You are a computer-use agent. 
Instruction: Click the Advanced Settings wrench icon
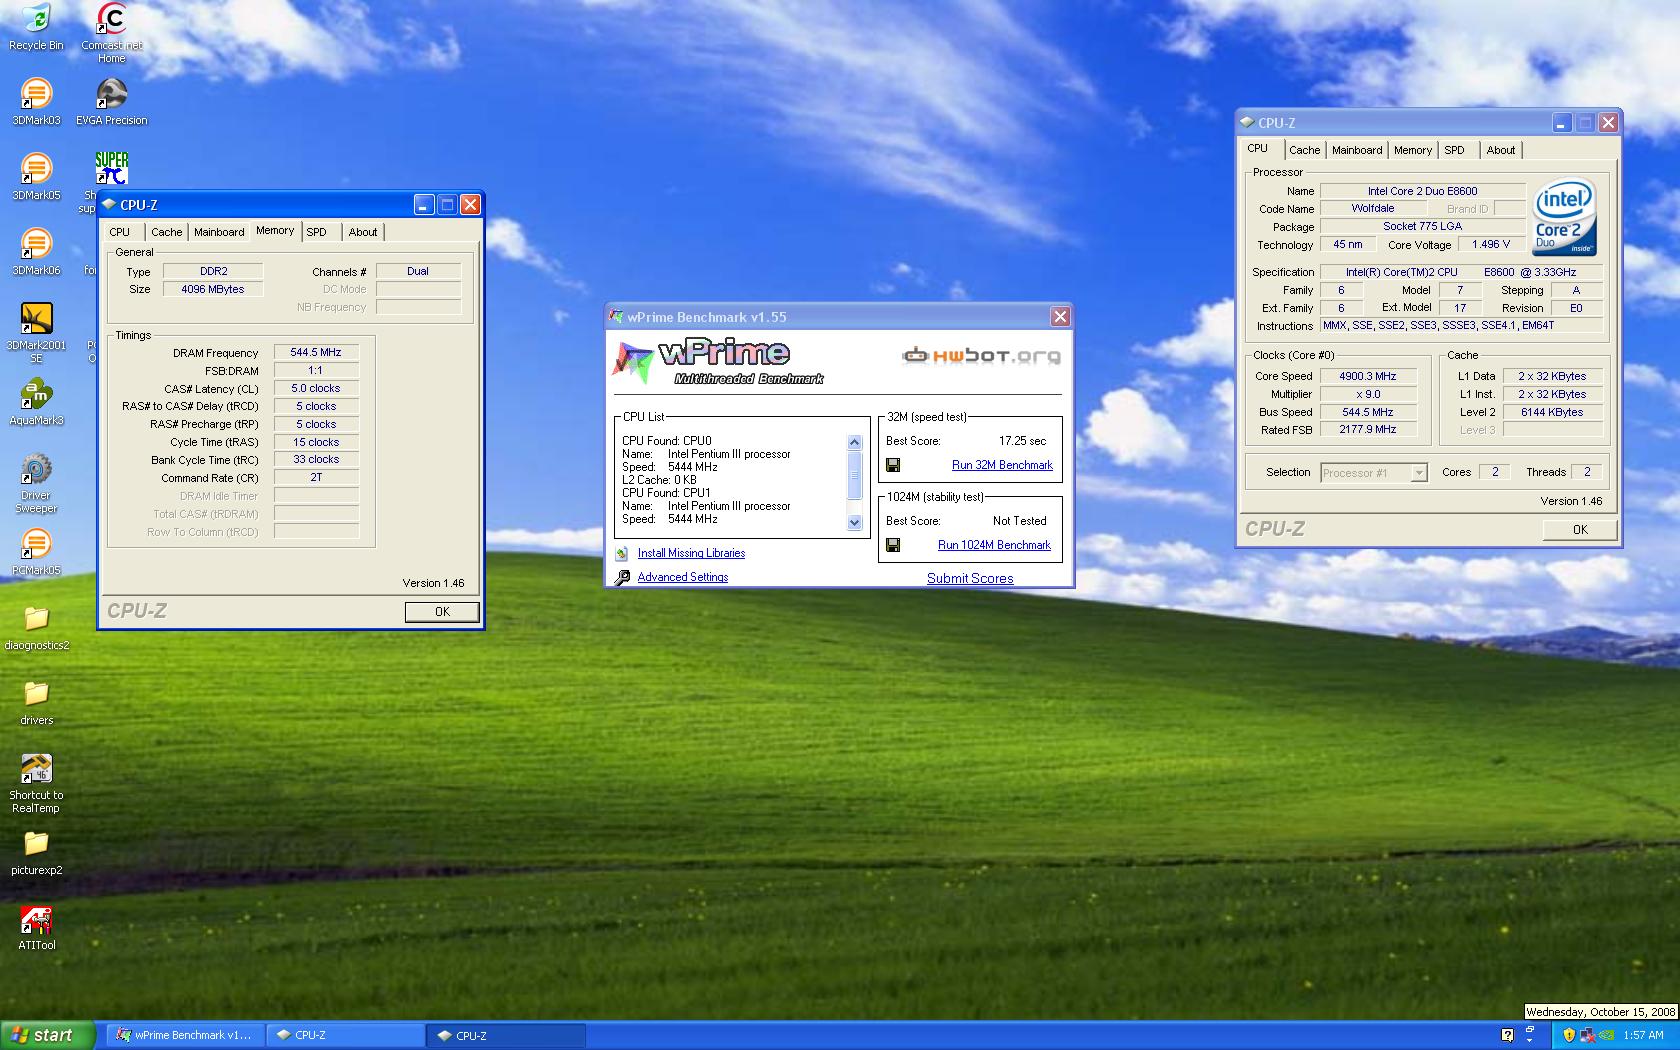621,577
